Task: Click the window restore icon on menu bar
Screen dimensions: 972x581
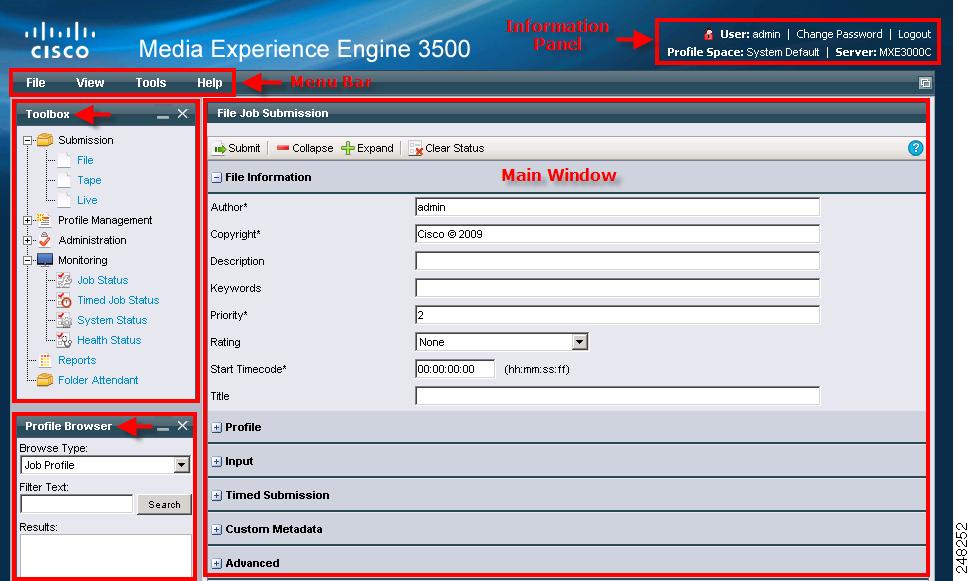Action: (x=925, y=83)
